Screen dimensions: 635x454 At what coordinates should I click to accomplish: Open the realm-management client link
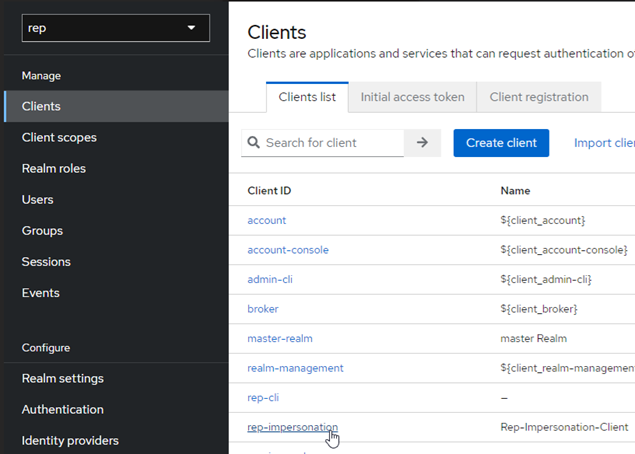click(295, 368)
